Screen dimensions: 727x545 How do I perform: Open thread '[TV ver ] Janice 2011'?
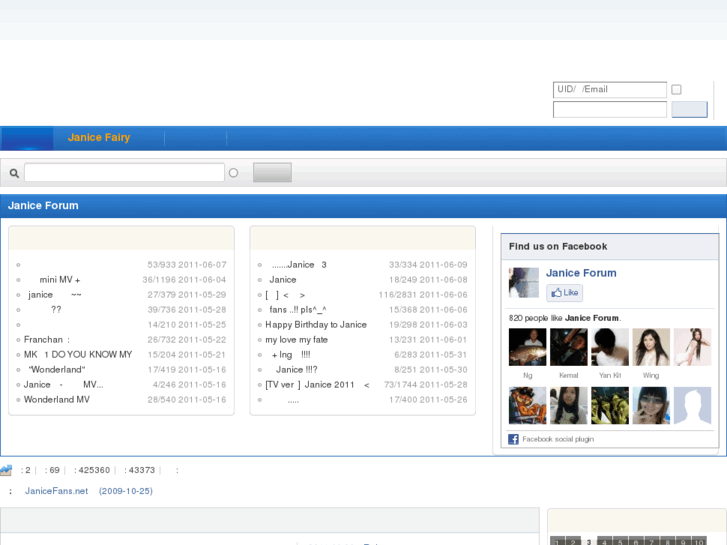tap(317, 385)
